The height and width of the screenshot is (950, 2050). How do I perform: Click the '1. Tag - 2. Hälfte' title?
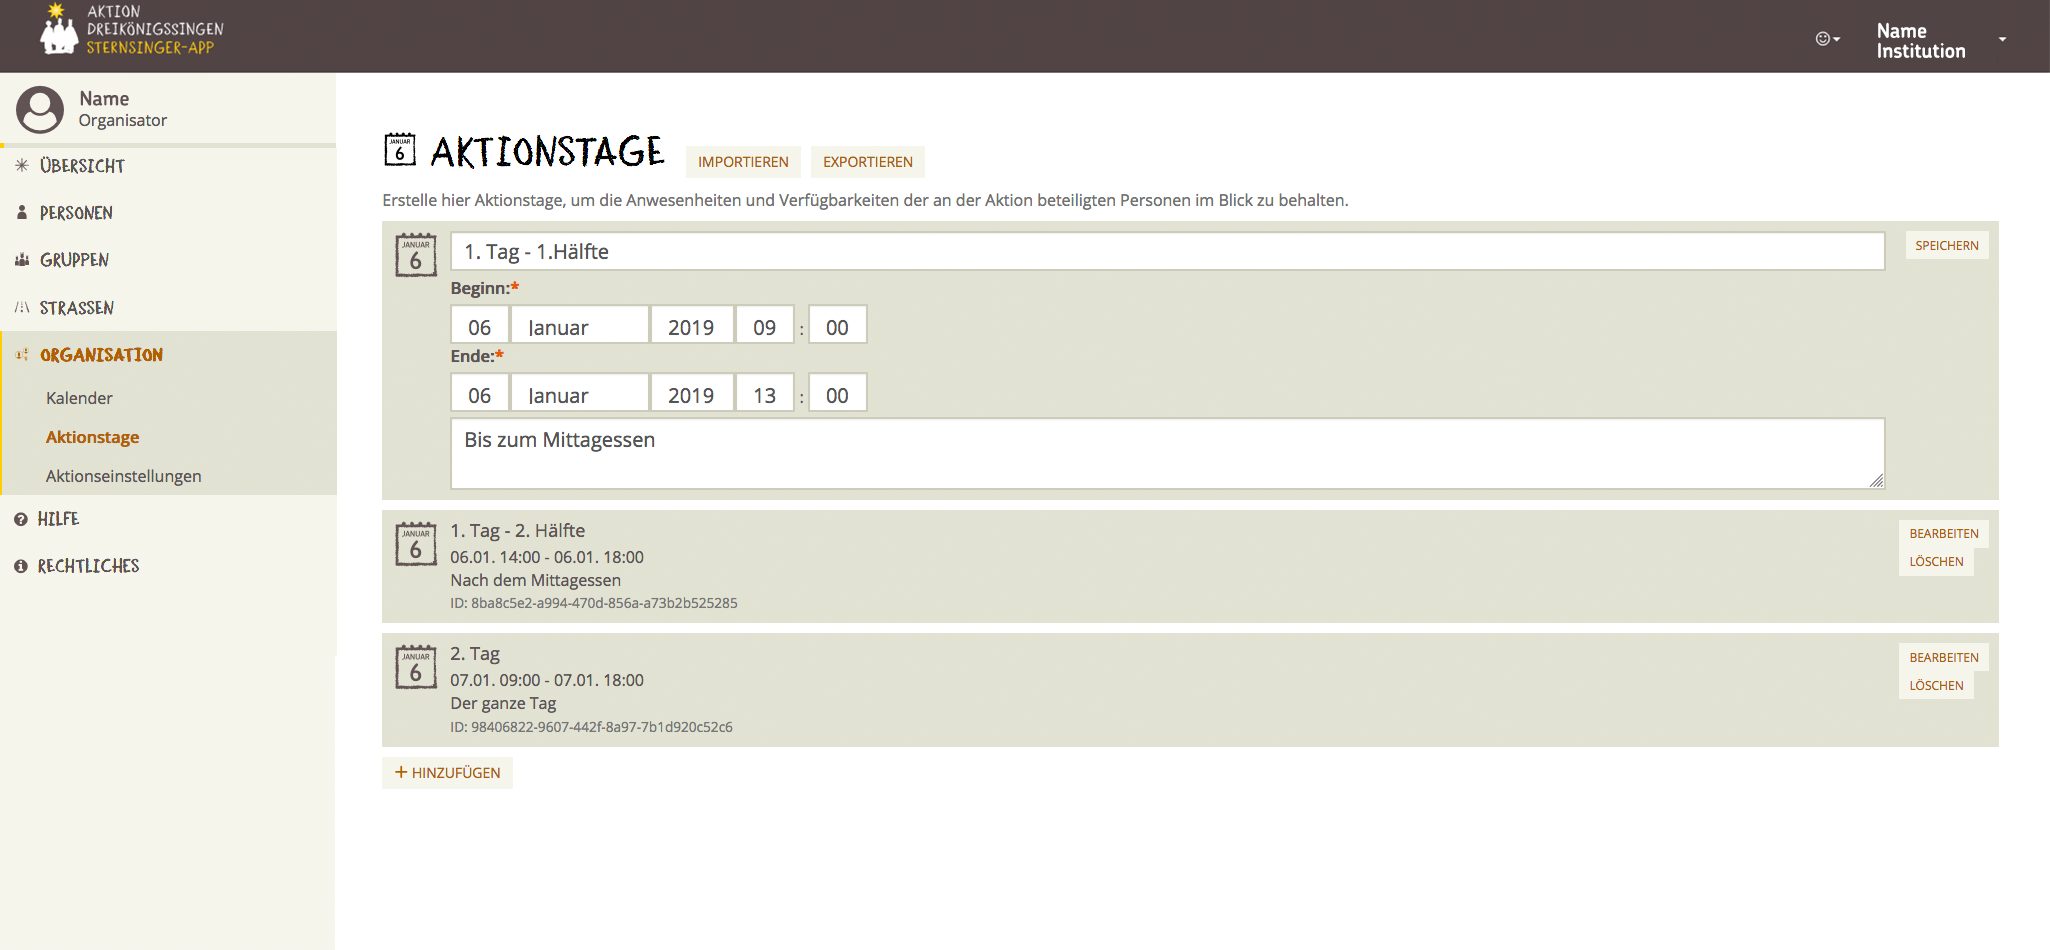point(517,531)
